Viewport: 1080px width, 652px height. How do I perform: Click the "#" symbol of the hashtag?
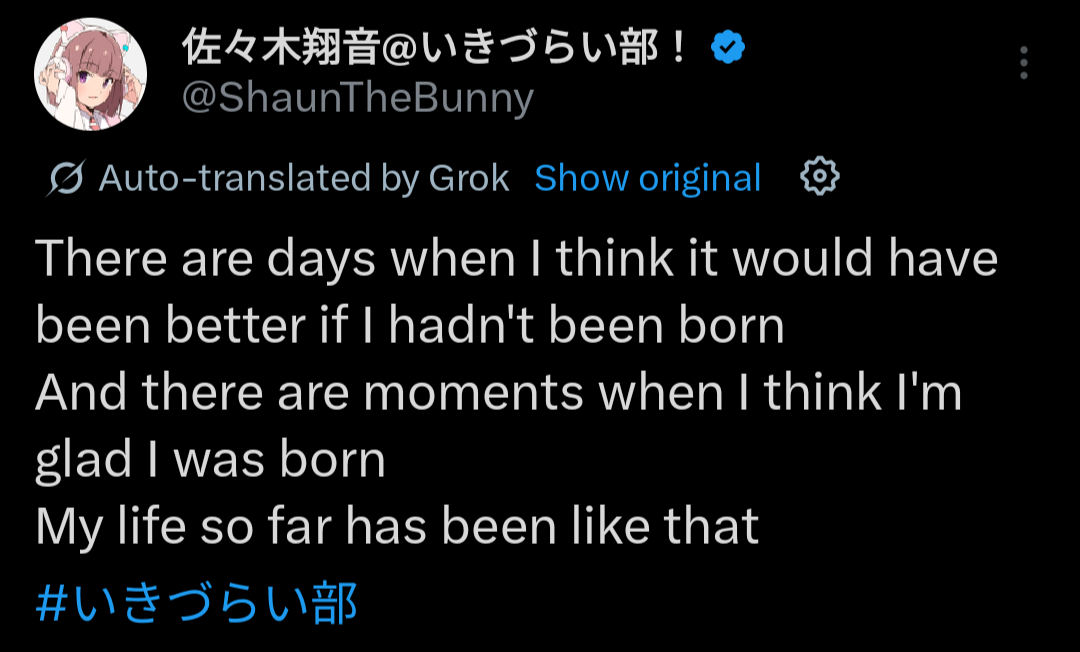pos(51,603)
